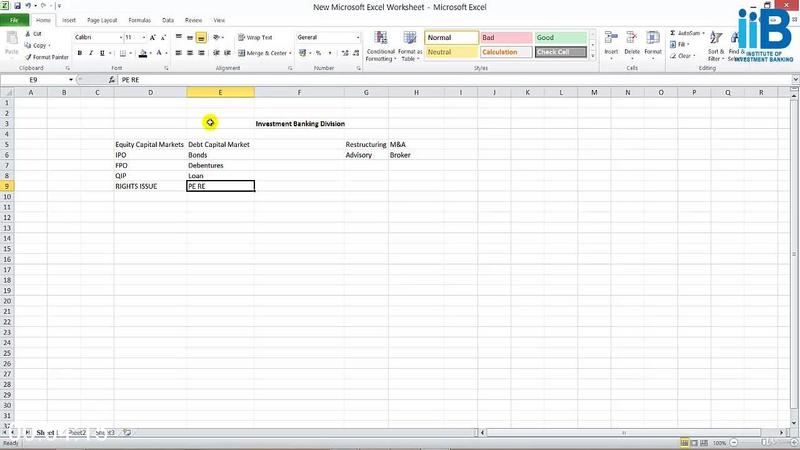This screenshot has height=450, width=800.
Task: Activate the Format Painter tool
Action: pos(46,57)
